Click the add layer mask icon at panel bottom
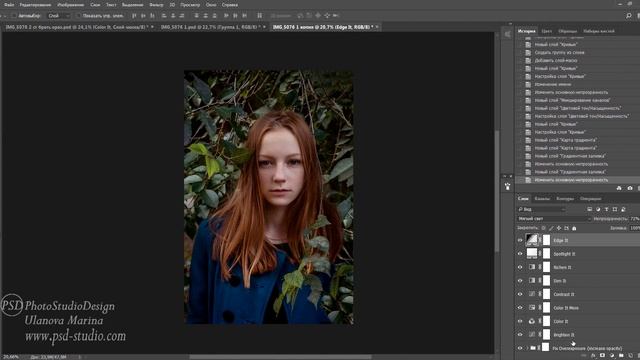Viewport: 640px width, 360px height. (x=602, y=356)
